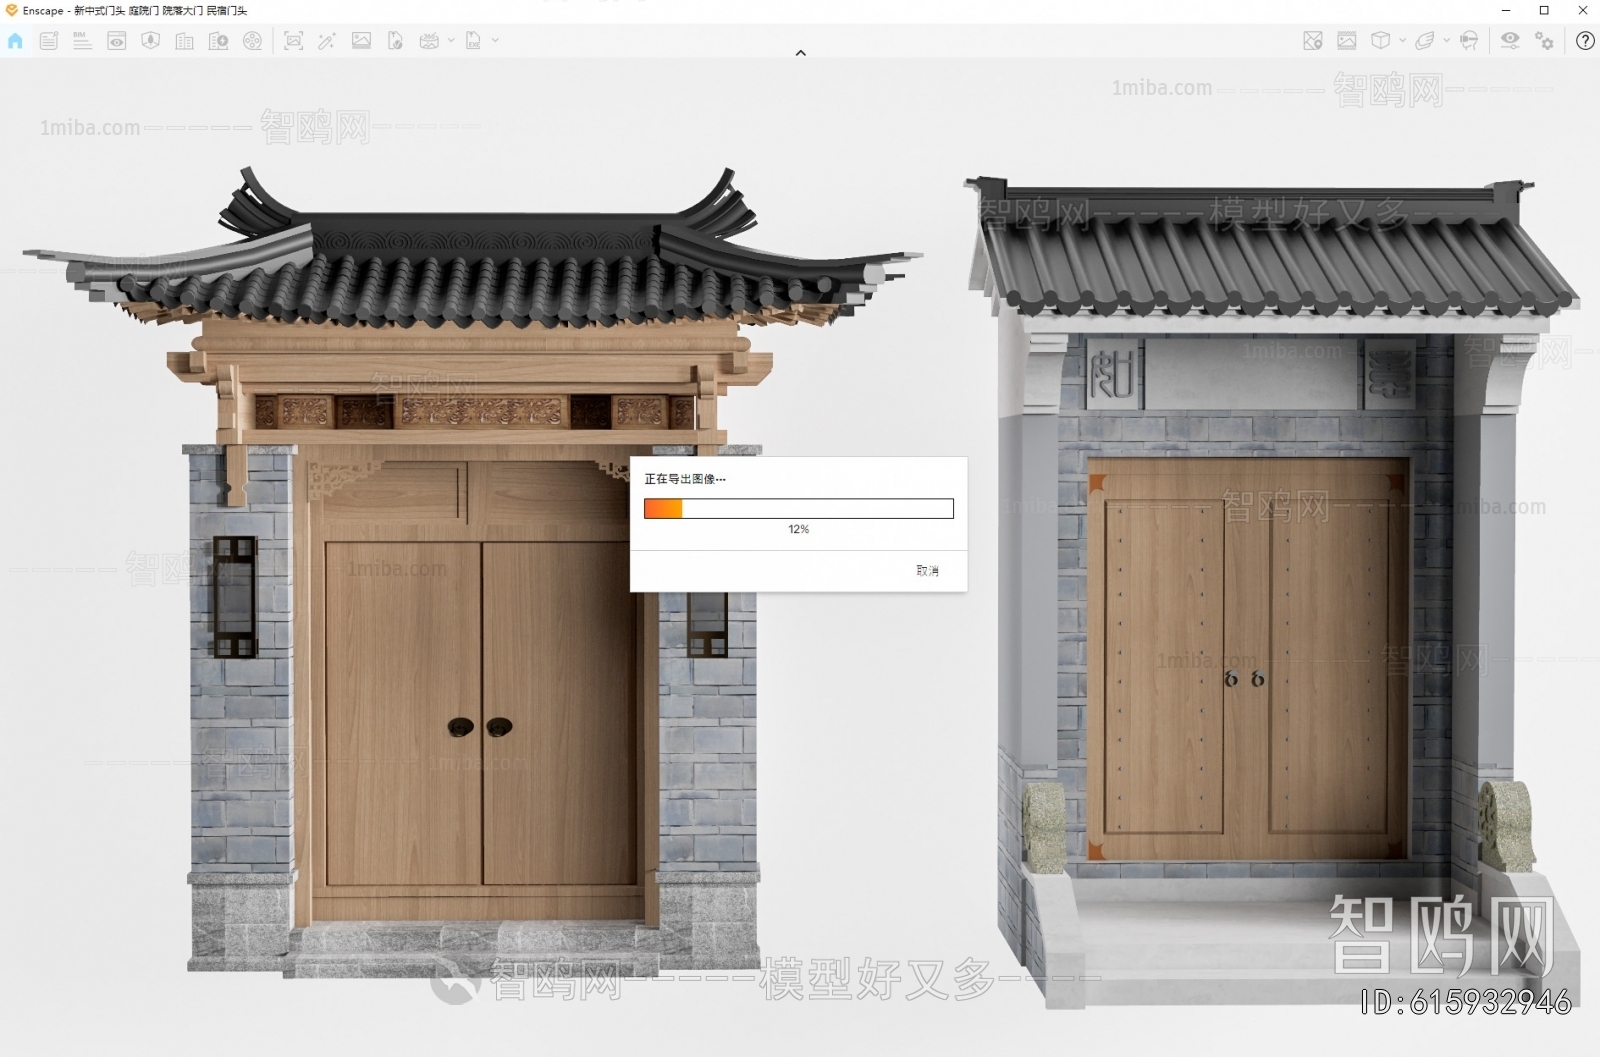Click the 12% export progress bar

(797, 509)
